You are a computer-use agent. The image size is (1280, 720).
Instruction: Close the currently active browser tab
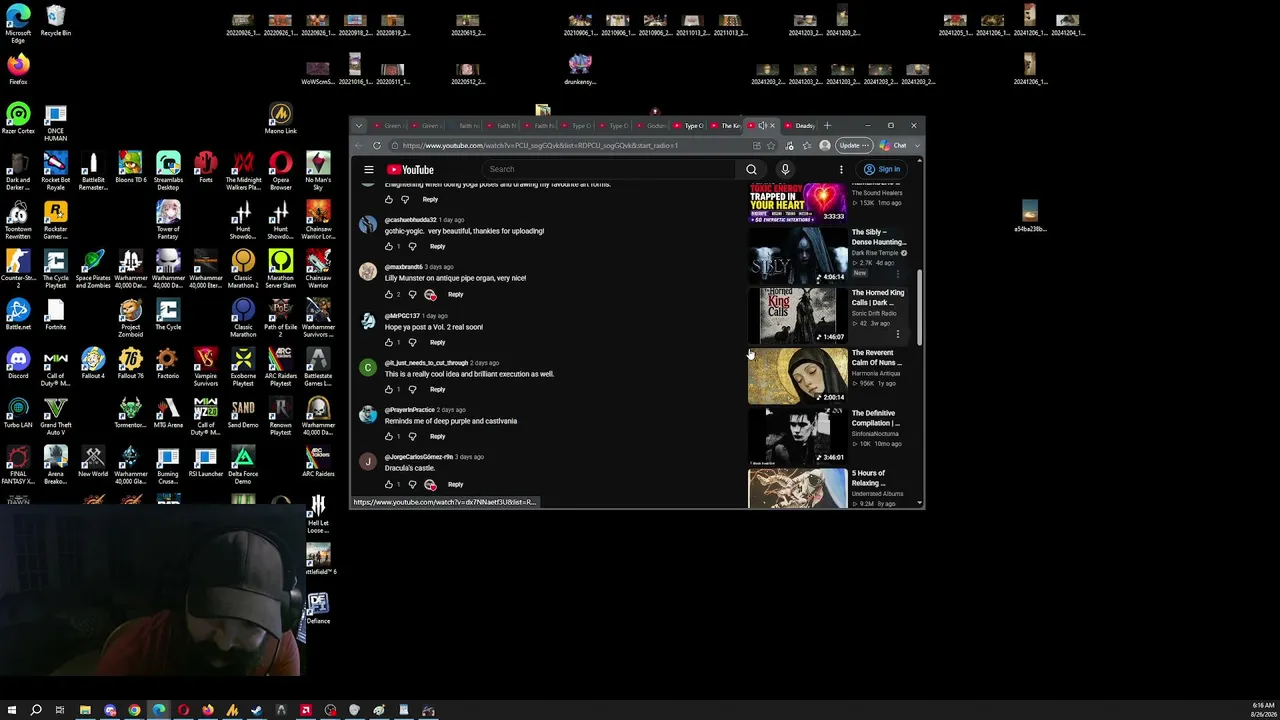[x=772, y=126]
